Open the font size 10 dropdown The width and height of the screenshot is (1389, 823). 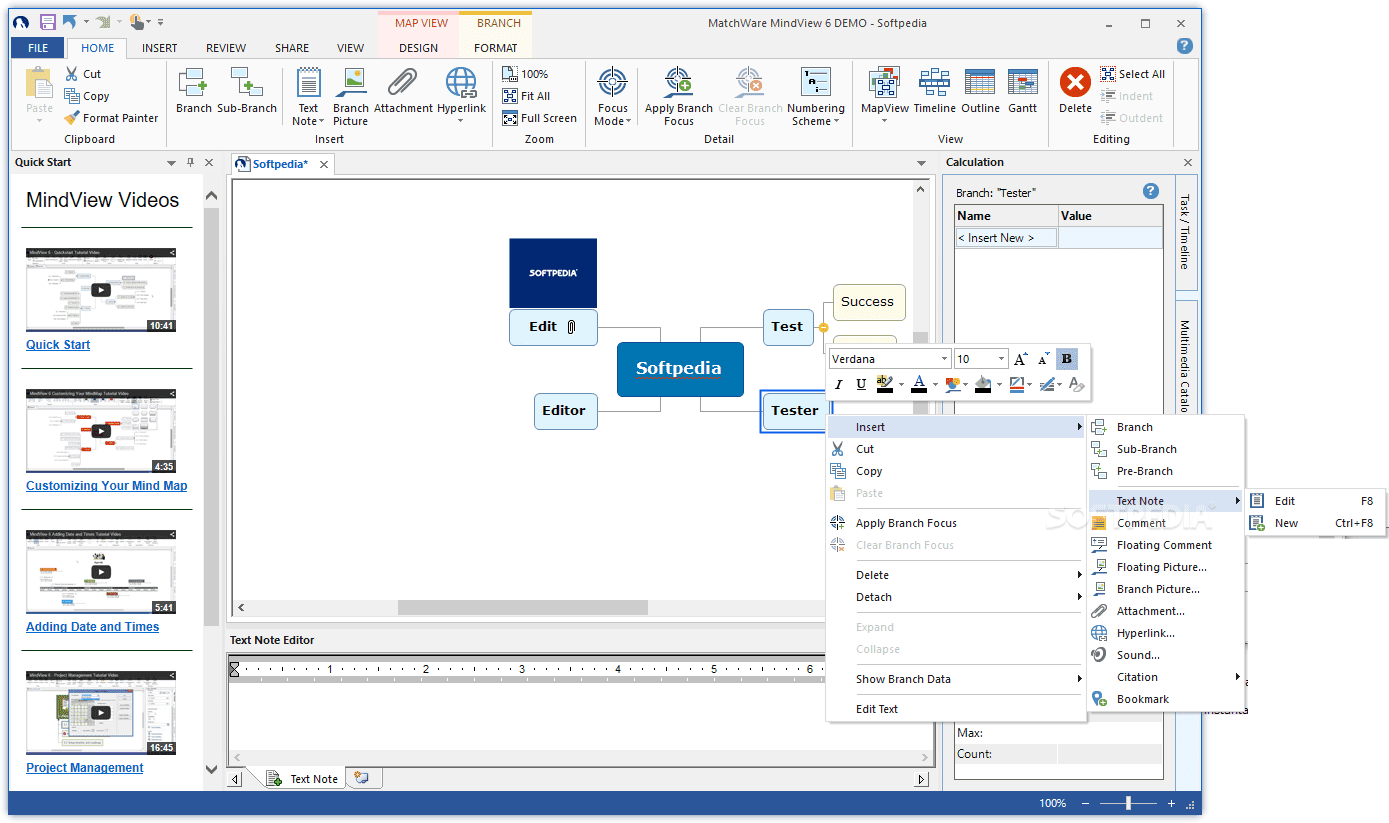click(1001, 359)
